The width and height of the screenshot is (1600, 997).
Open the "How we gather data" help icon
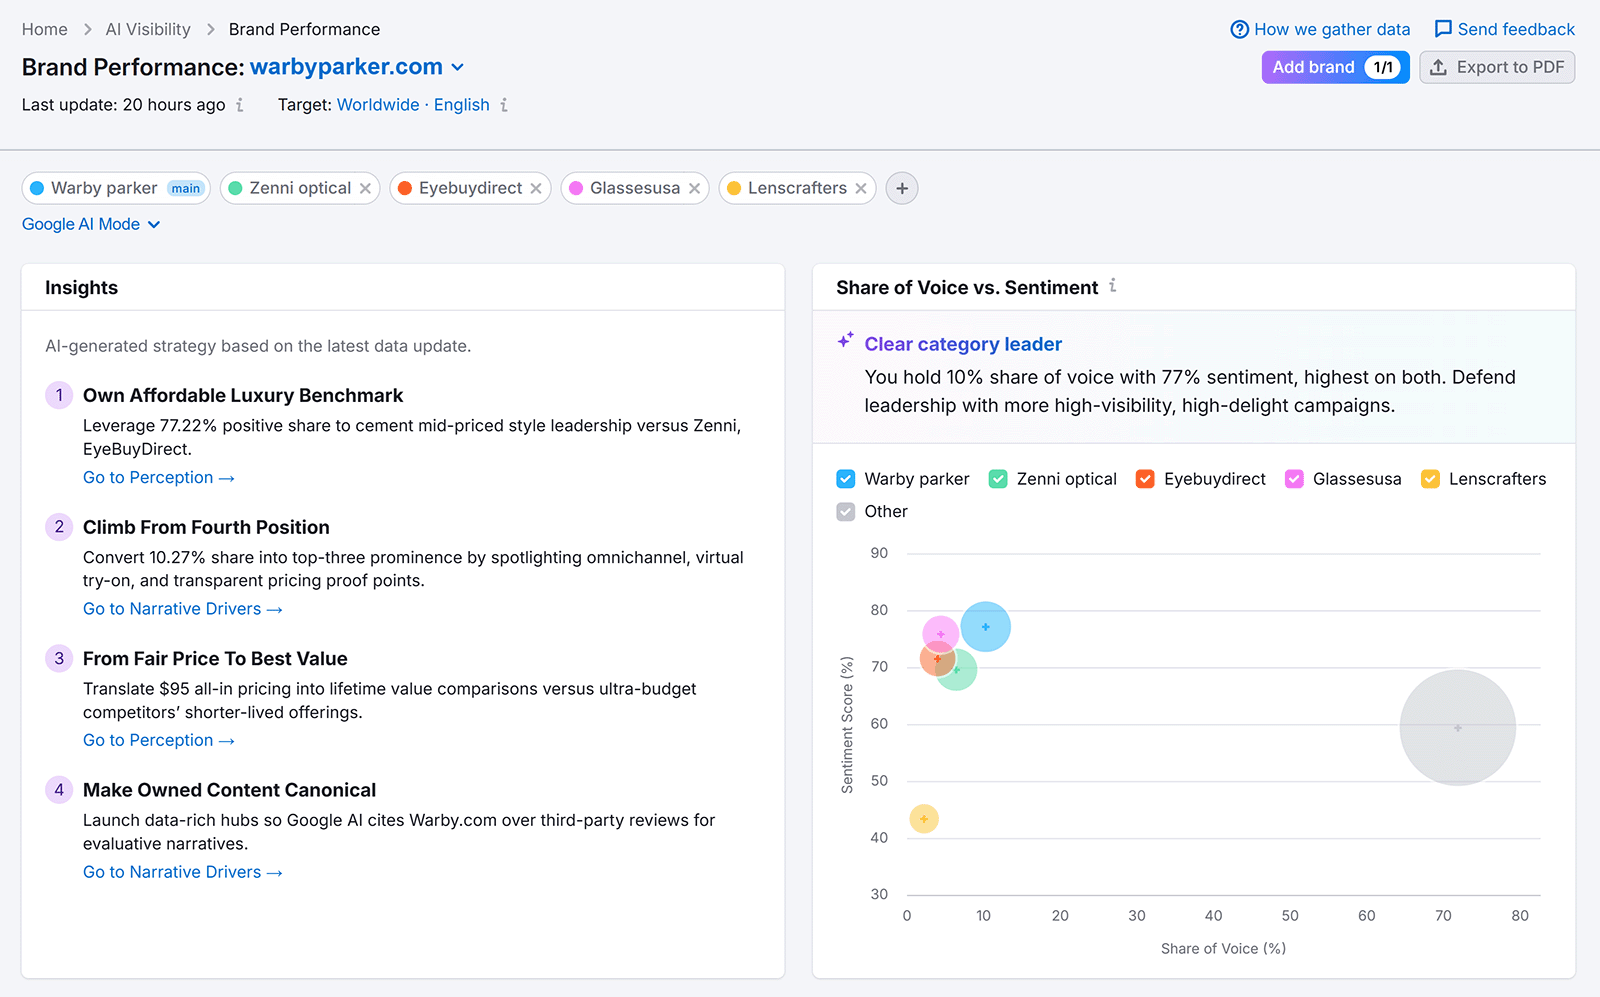[1240, 29]
